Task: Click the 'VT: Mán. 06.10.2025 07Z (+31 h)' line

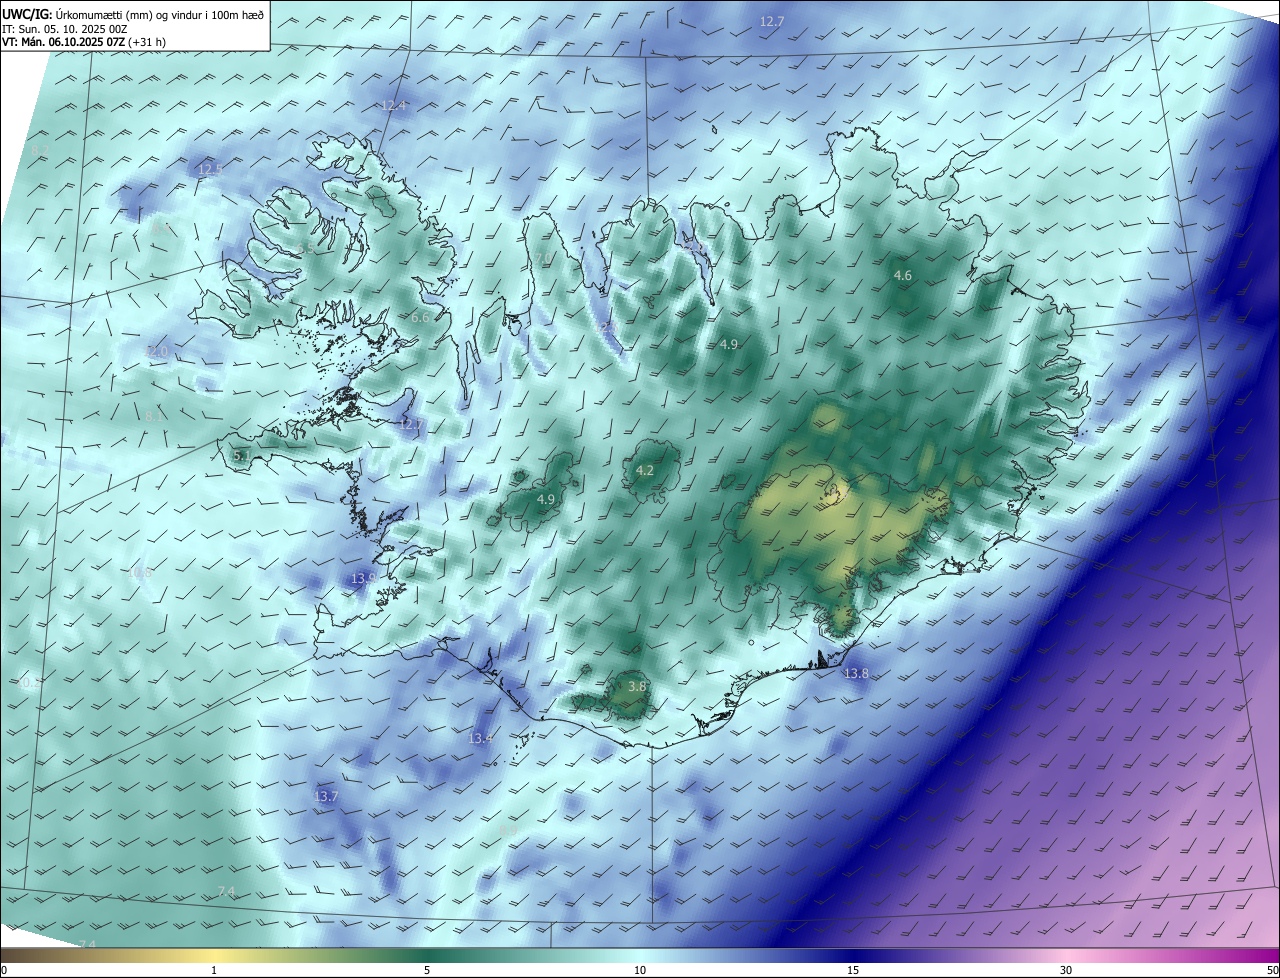Action: (84, 42)
